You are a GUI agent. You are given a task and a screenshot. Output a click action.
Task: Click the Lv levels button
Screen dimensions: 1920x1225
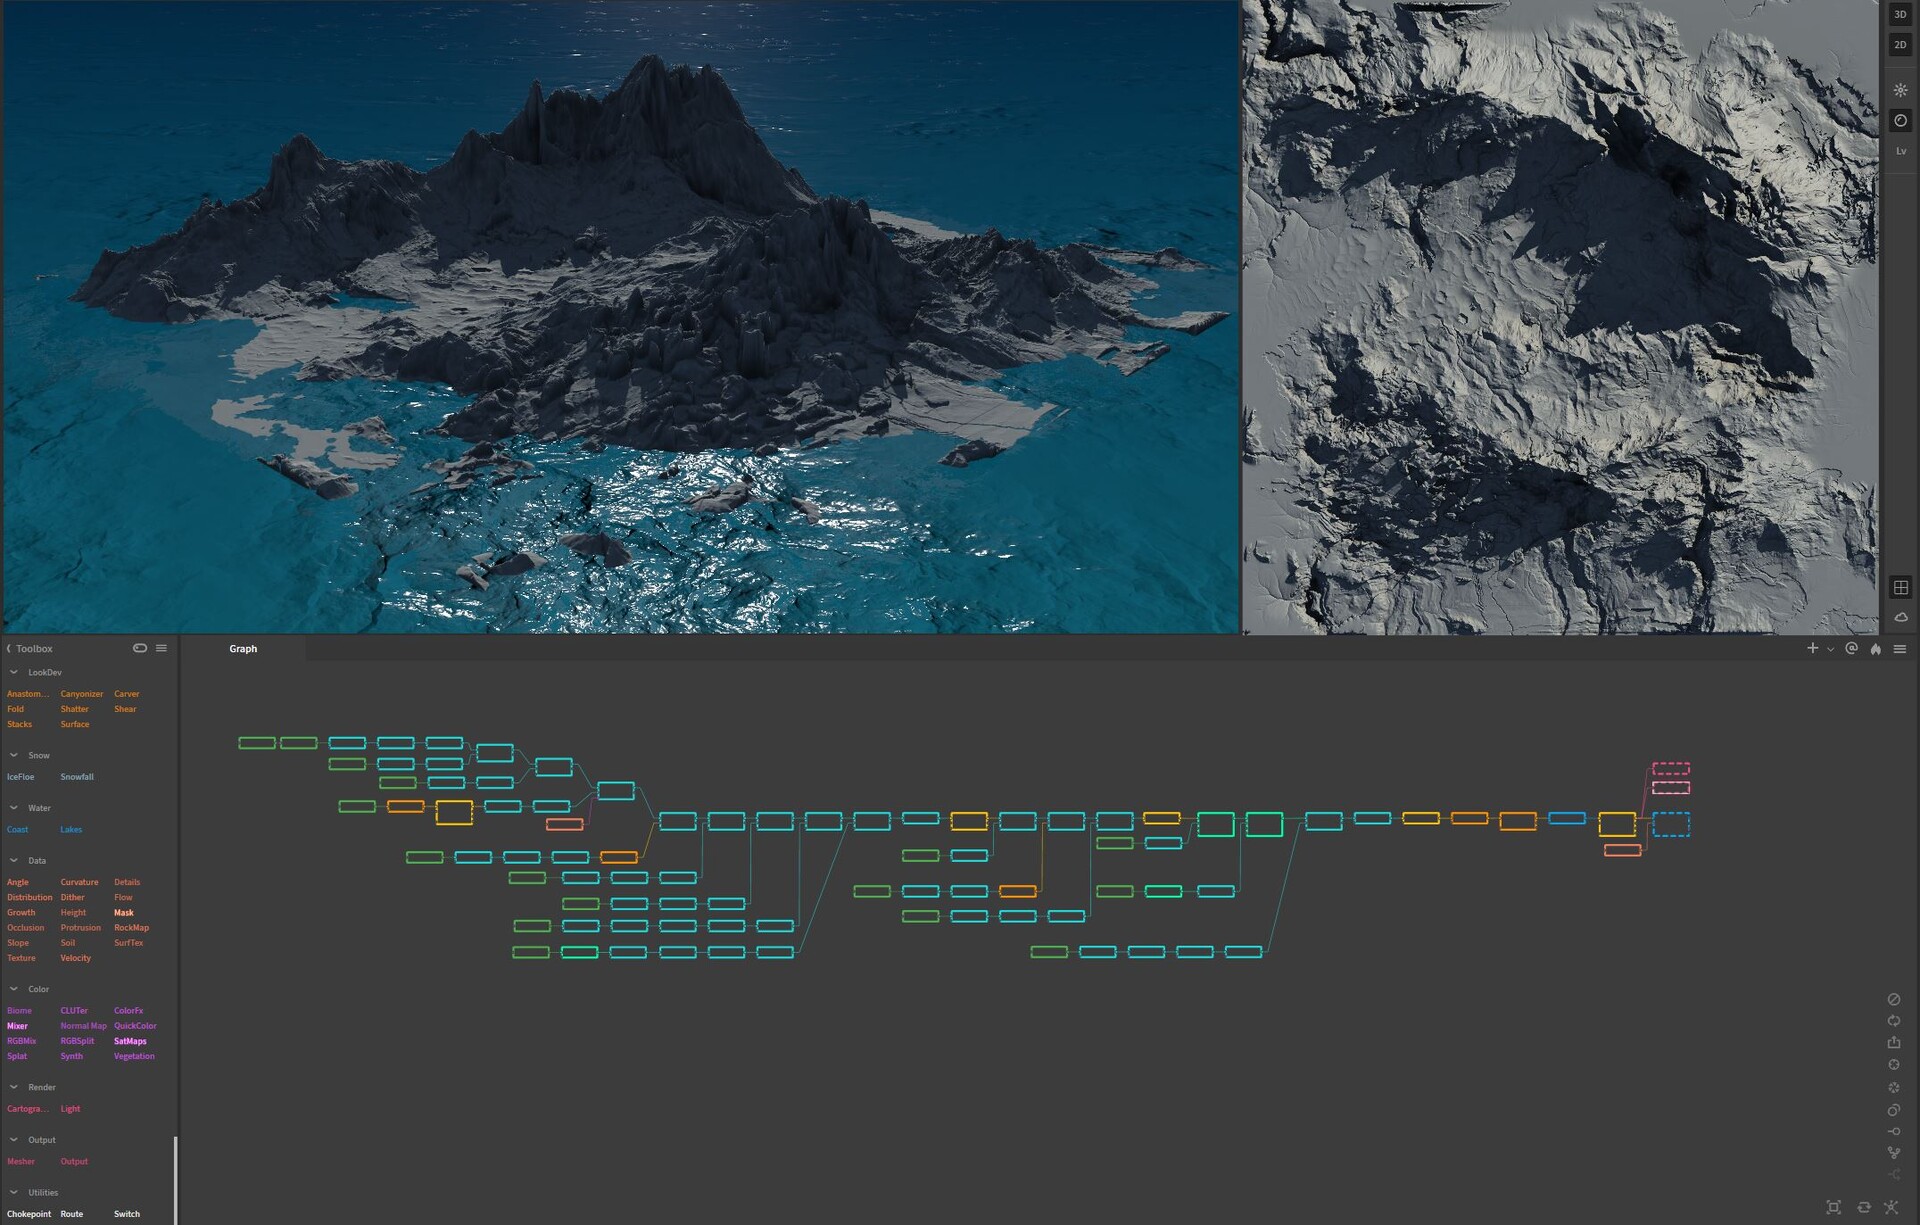click(x=1900, y=151)
